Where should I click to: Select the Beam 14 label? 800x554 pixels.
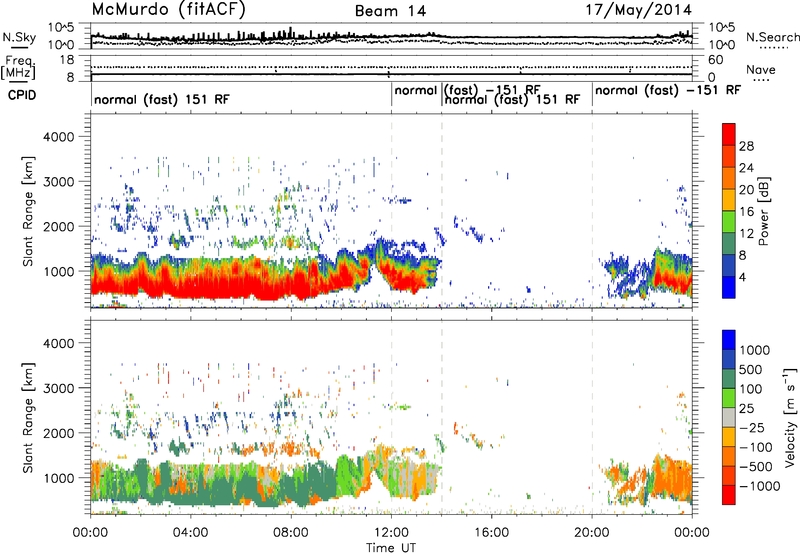coord(390,11)
